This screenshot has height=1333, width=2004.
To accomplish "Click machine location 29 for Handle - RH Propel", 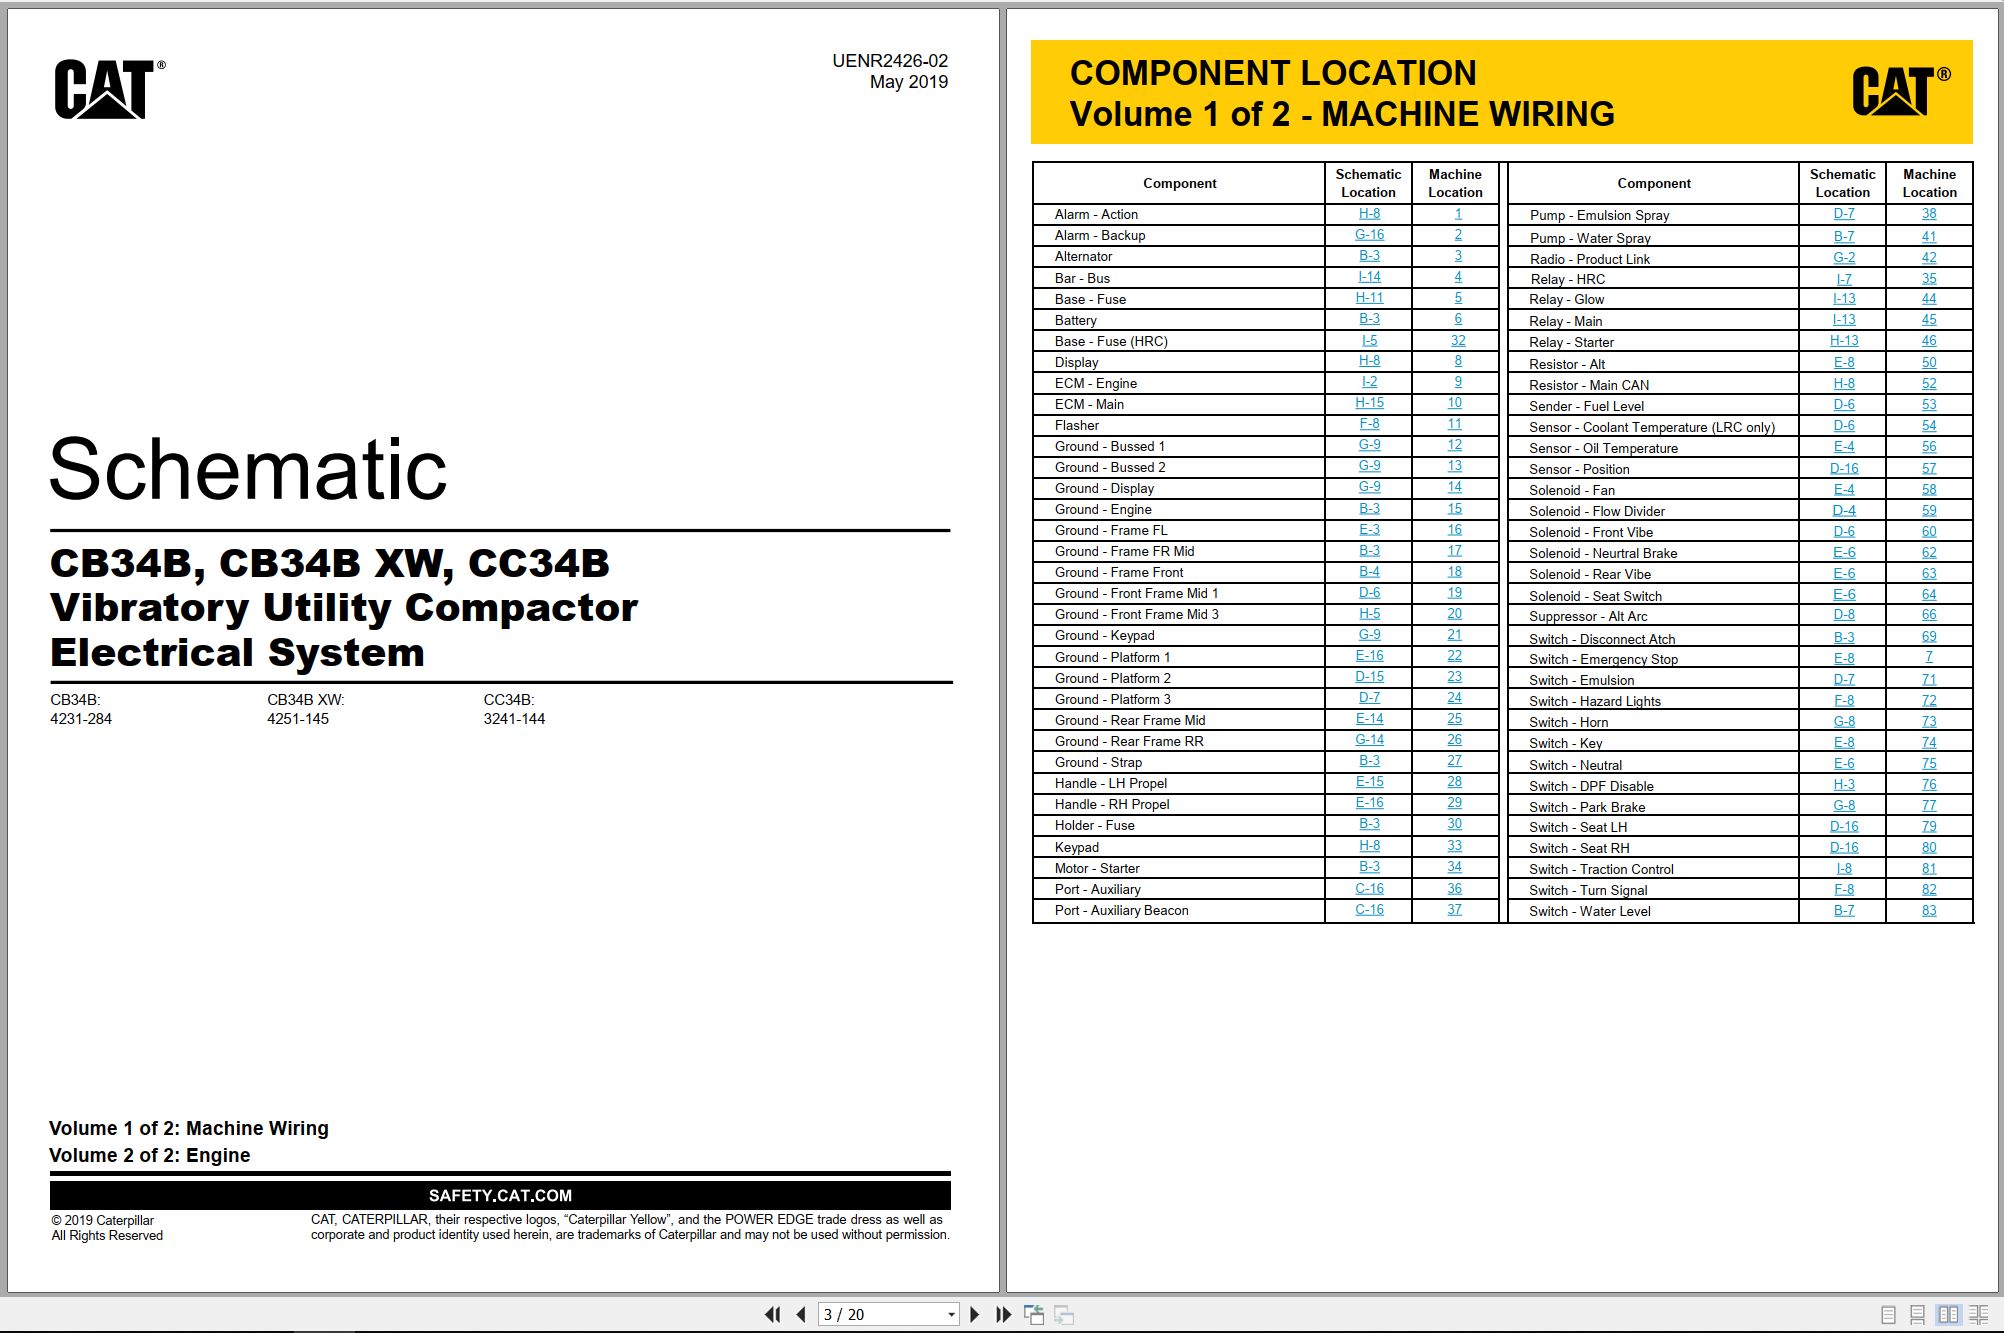I will [x=1455, y=803].
